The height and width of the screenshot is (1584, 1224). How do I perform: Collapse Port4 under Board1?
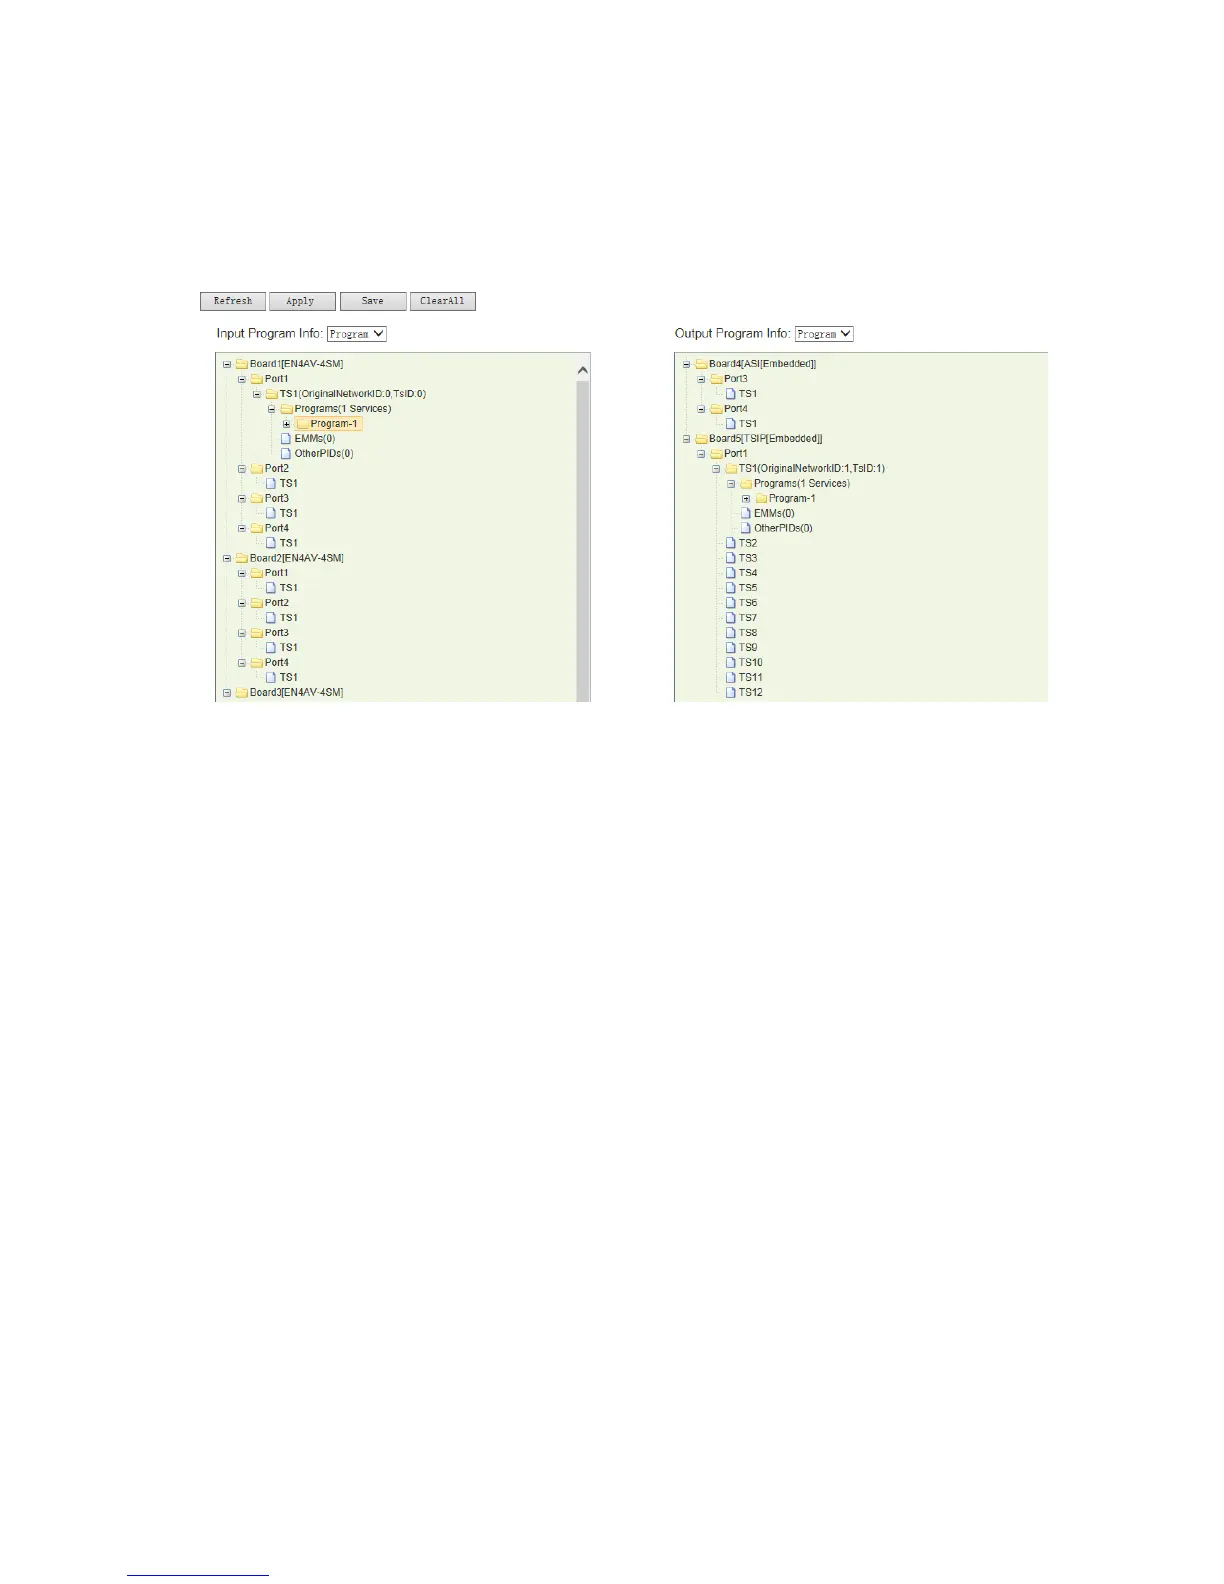242,529
